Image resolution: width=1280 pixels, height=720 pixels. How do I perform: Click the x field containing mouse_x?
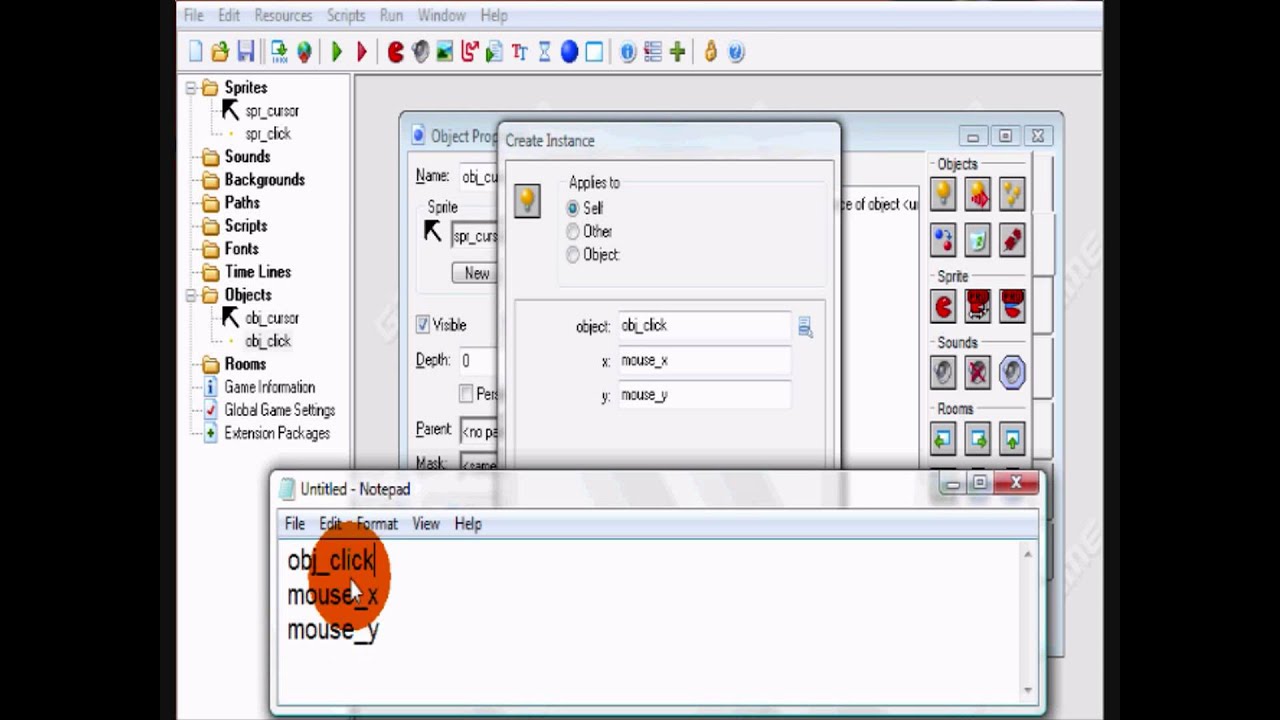(x=705, y=360)
